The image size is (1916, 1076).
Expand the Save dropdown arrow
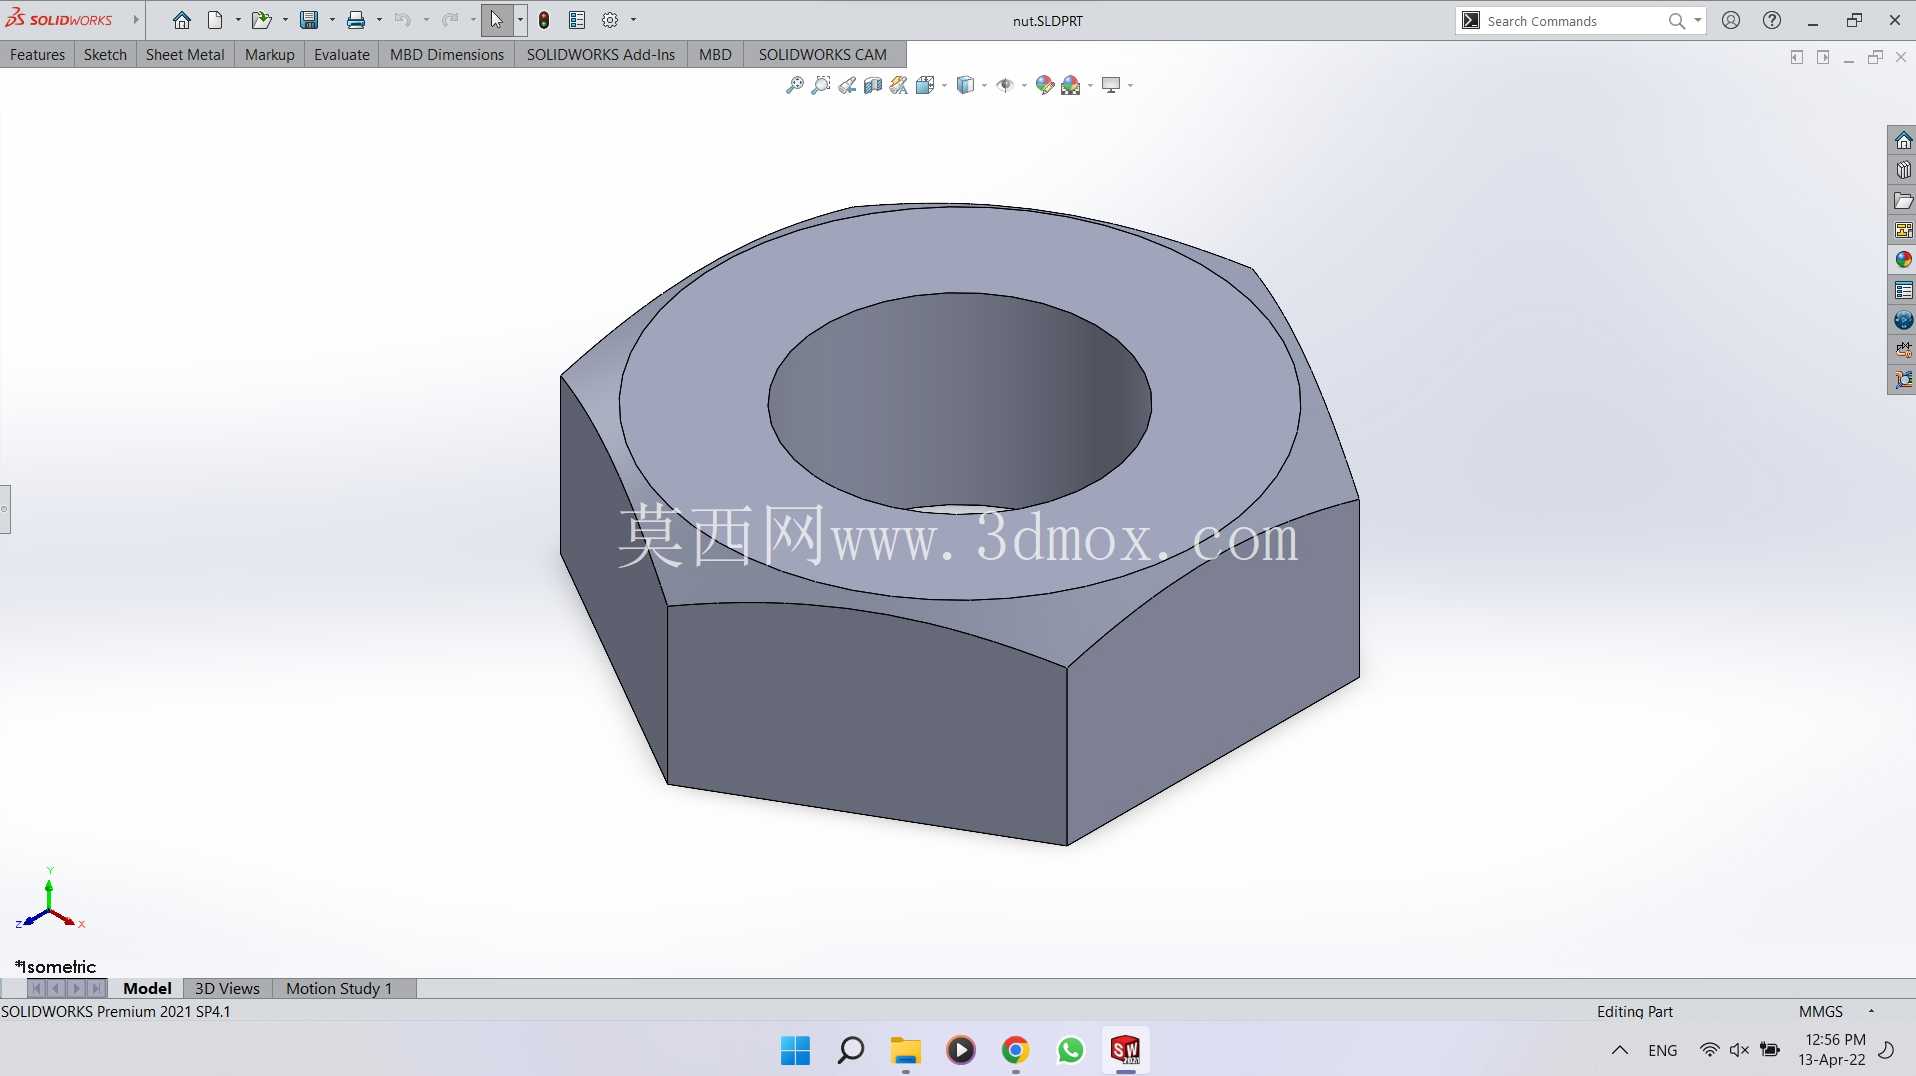pos(332,20)
